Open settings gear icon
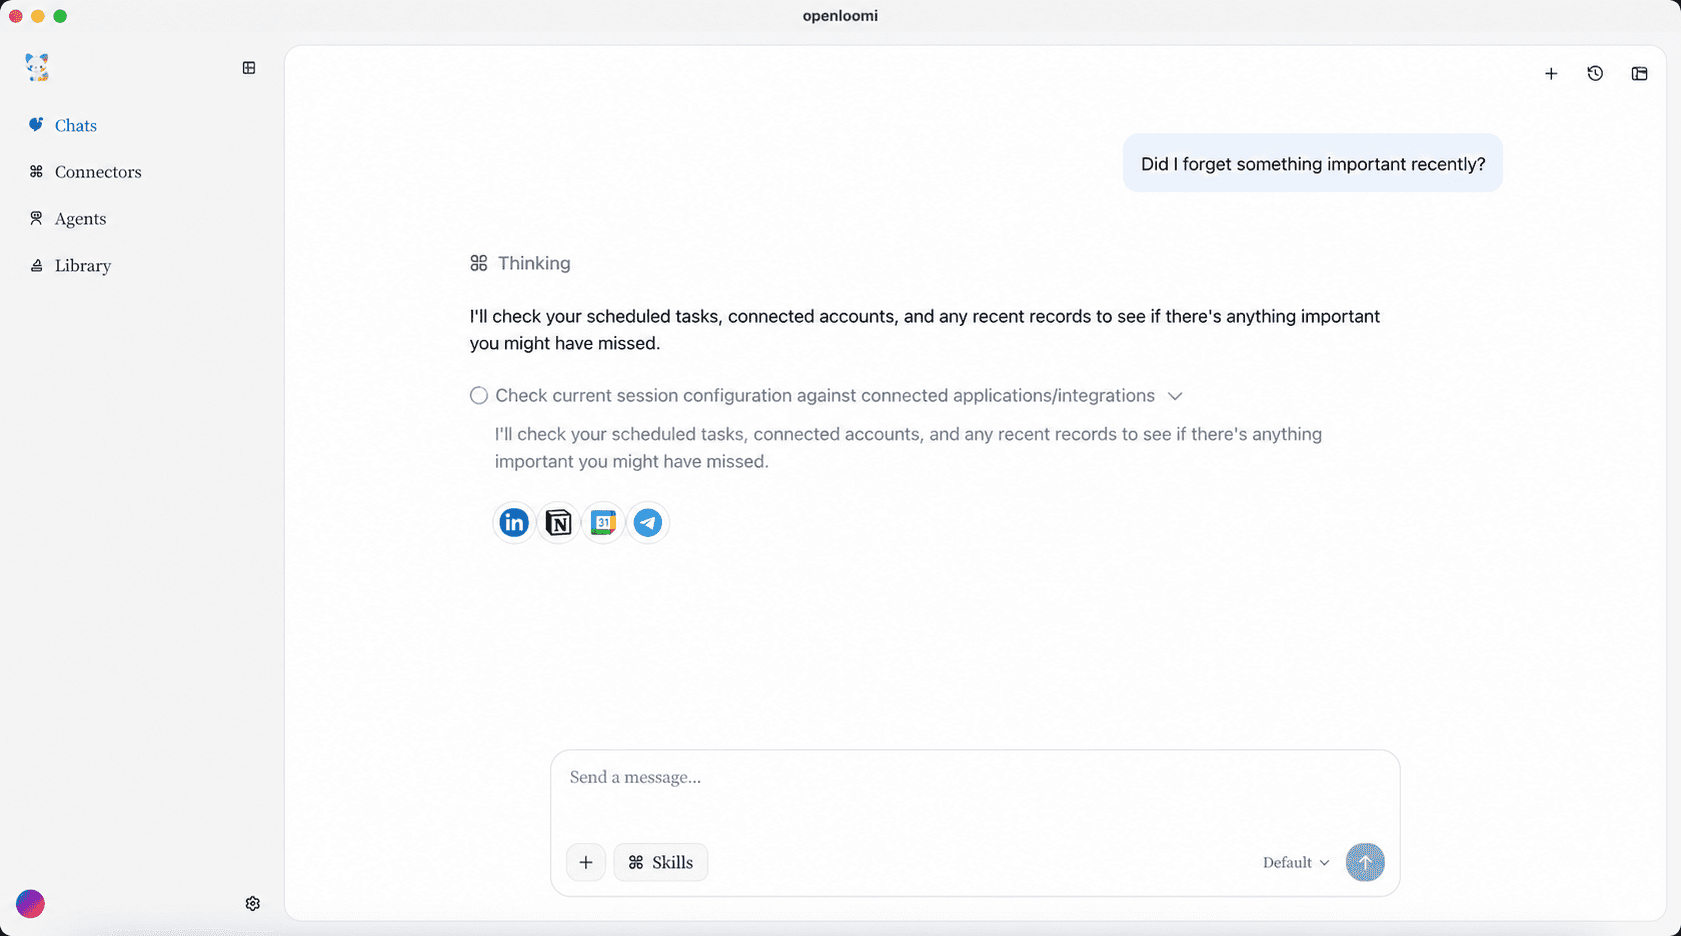 click(x=253, y=904)
